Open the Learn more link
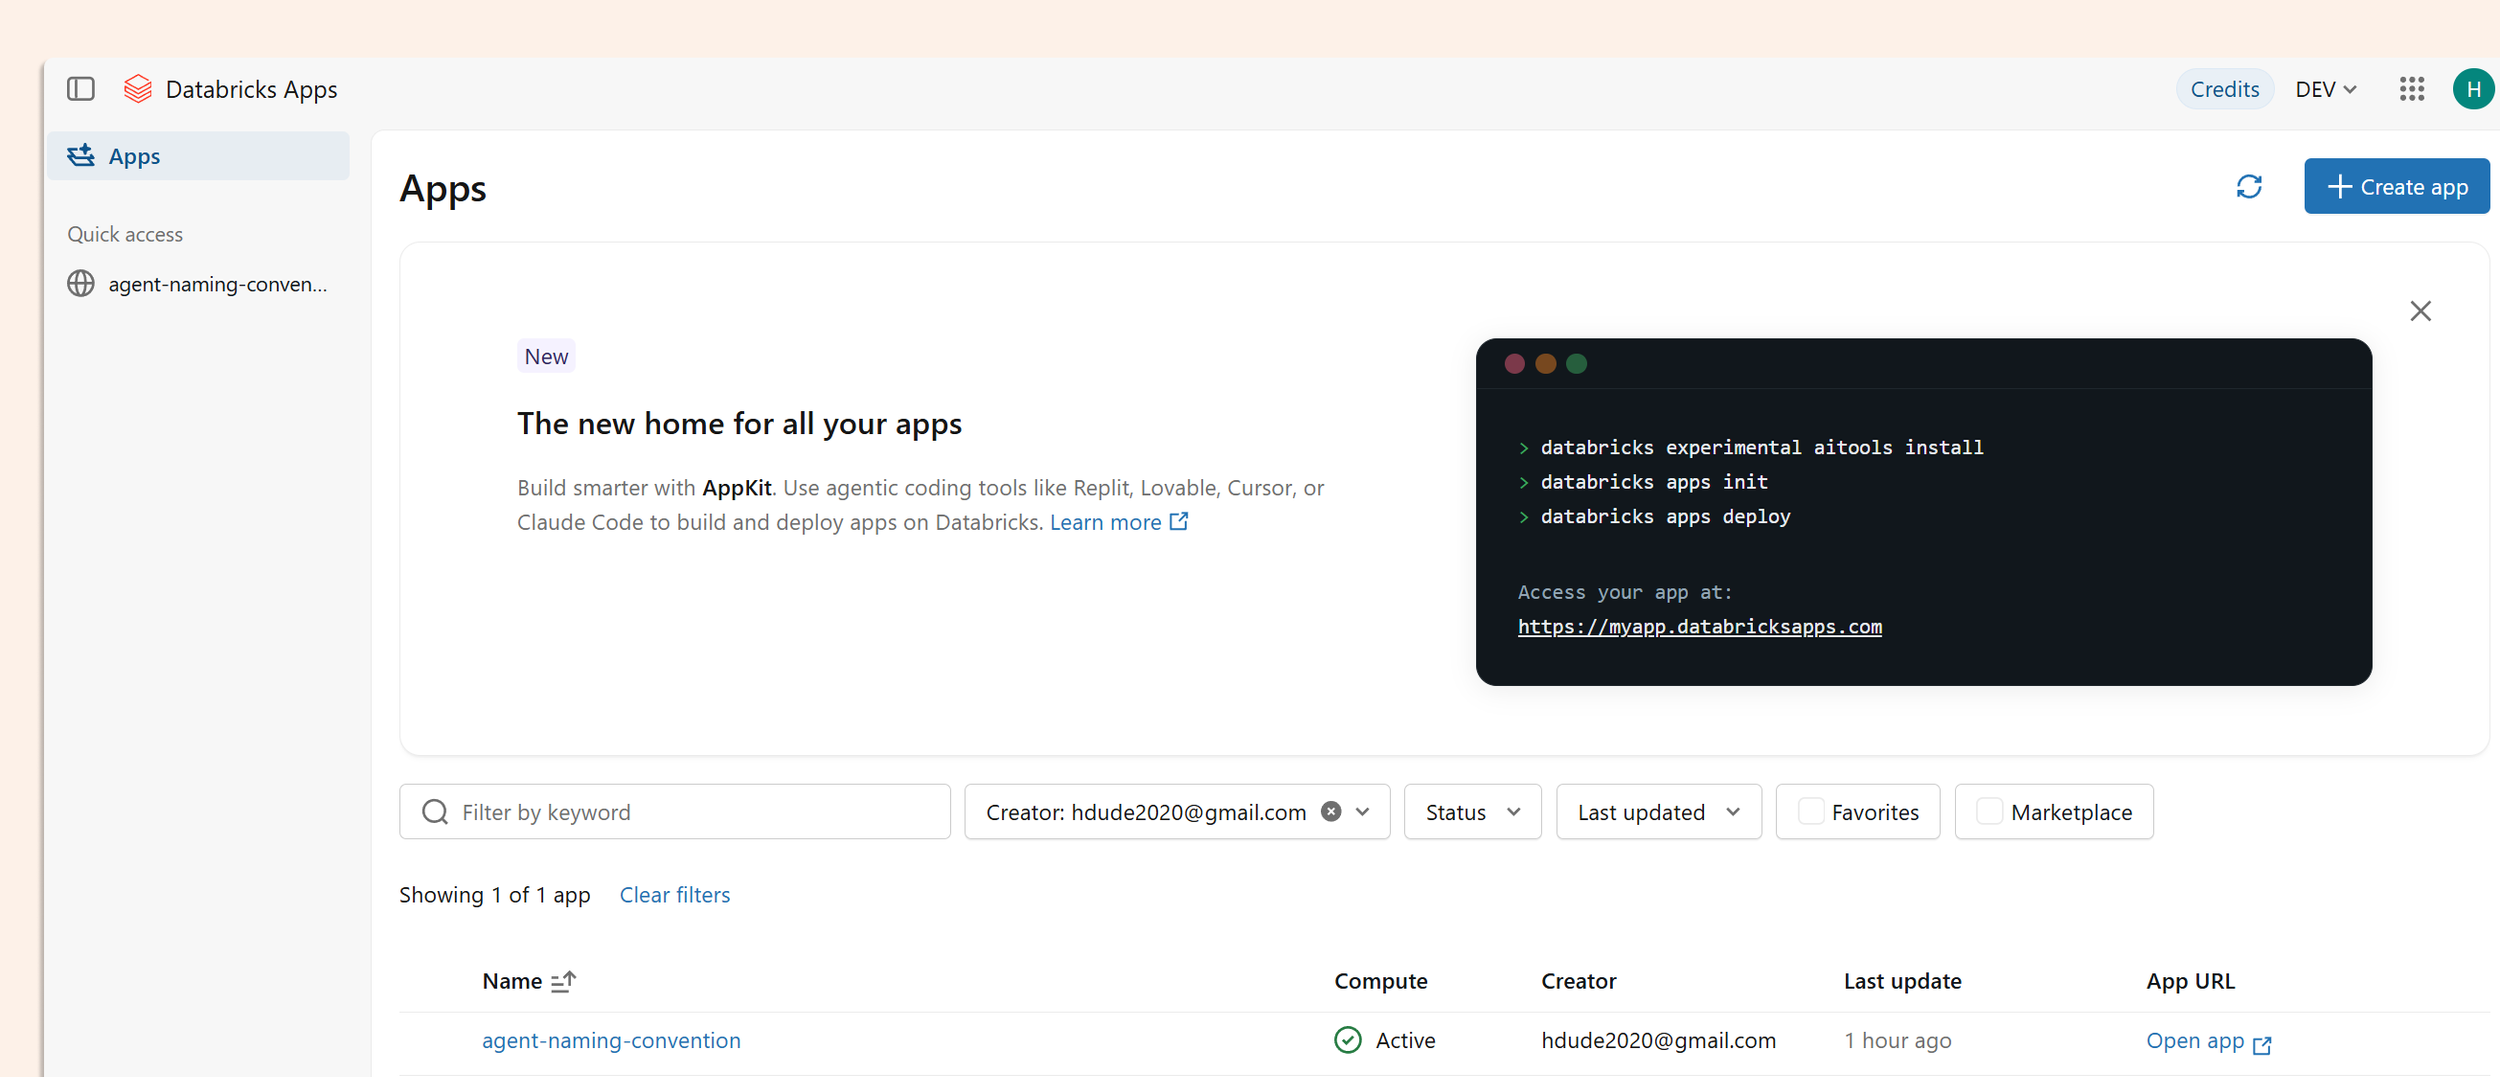 click(x=1106, y=522)
